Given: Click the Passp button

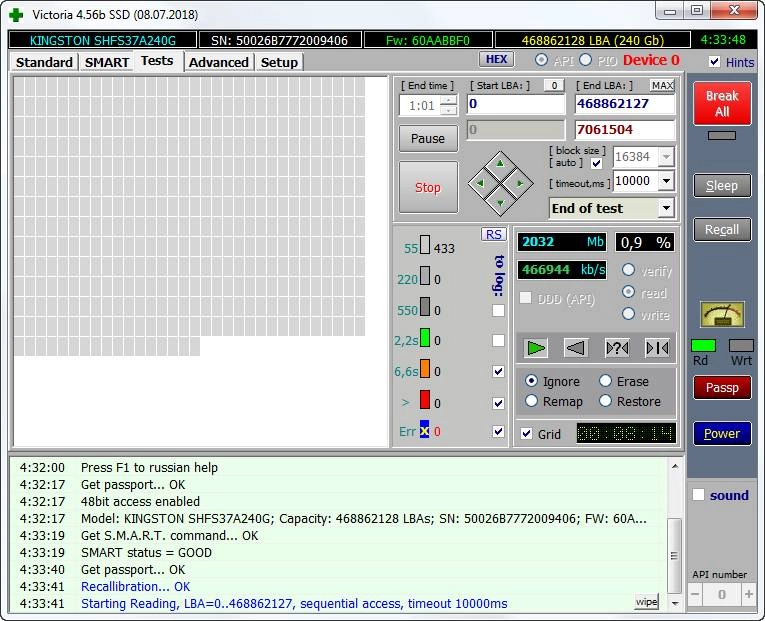Looking at the screenshot, I should [722, 387].
